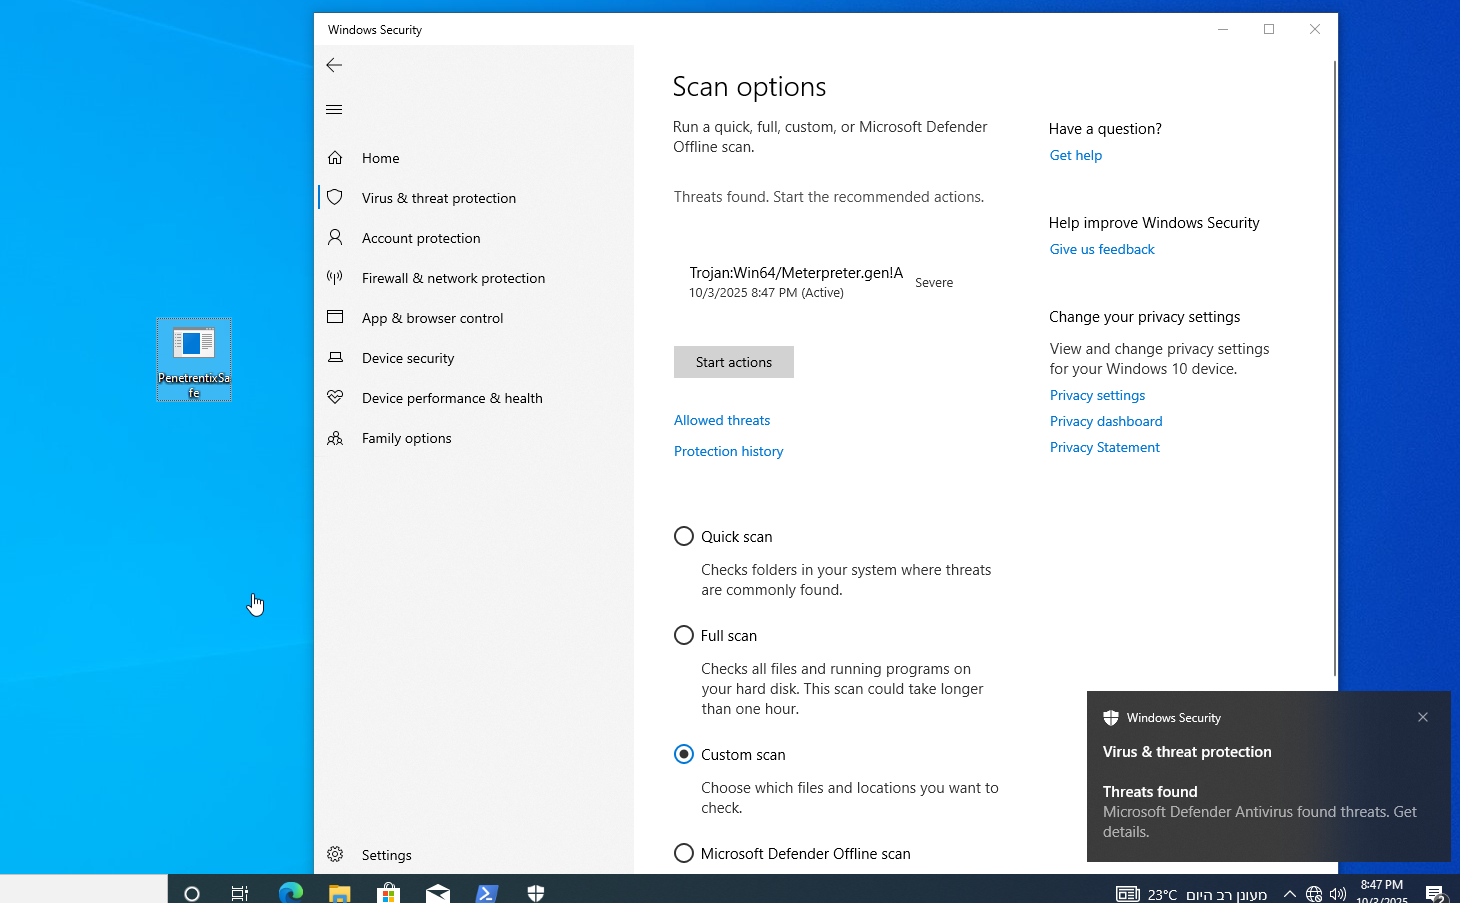Viewport: 1460px width, 903px height.
Task: Open Family options via its family icon
Action: point(335,437)
